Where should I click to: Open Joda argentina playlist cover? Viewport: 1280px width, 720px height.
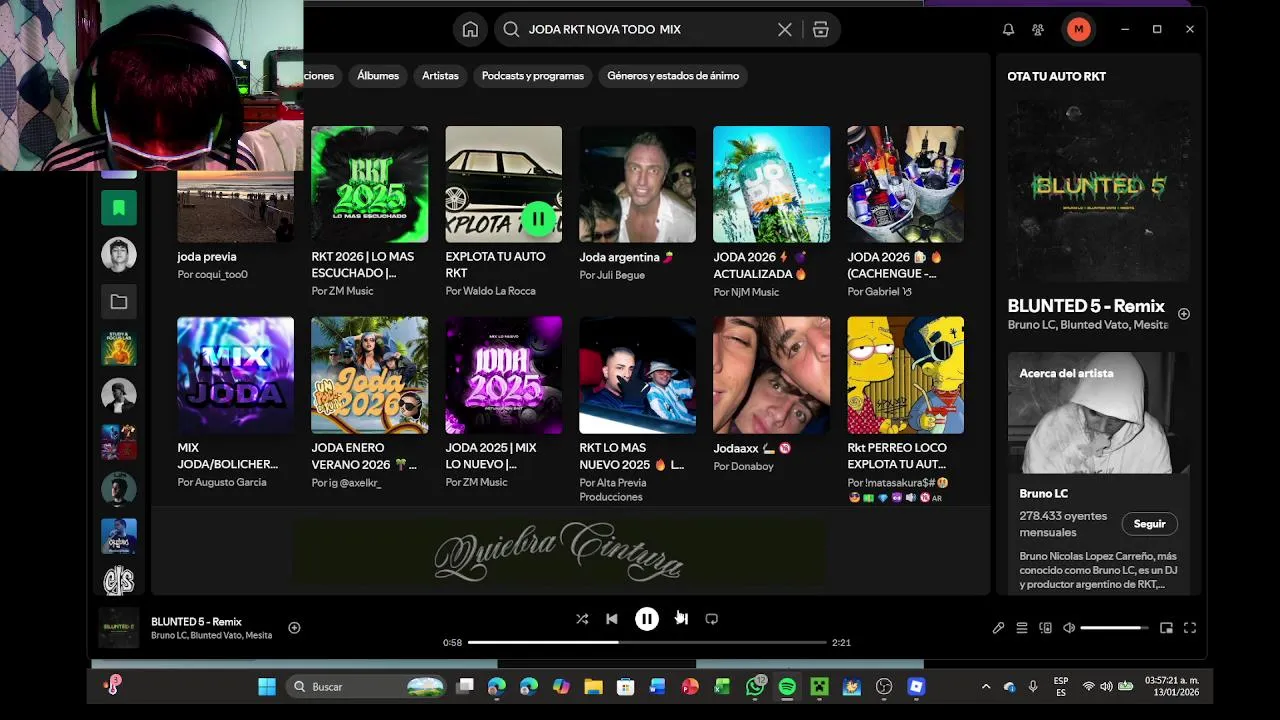pos(637,184)
